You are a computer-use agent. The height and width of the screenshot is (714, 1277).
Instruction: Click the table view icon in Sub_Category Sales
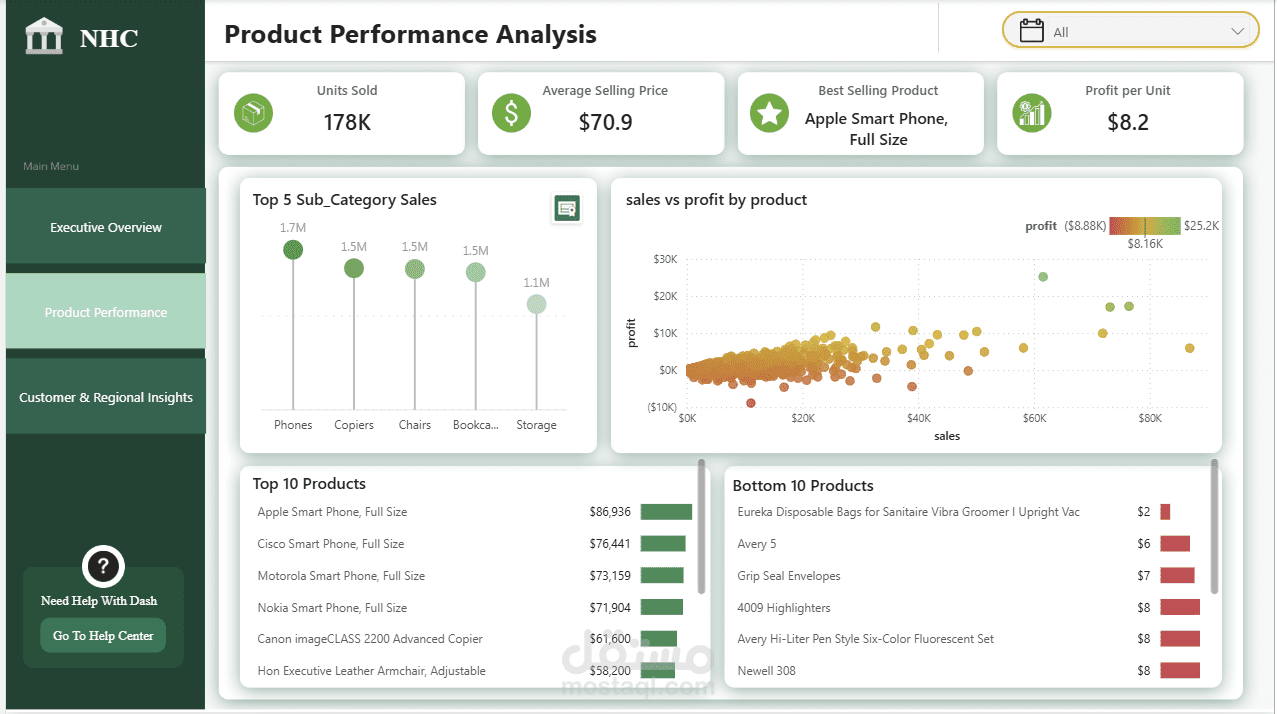(x=567, y=208)
